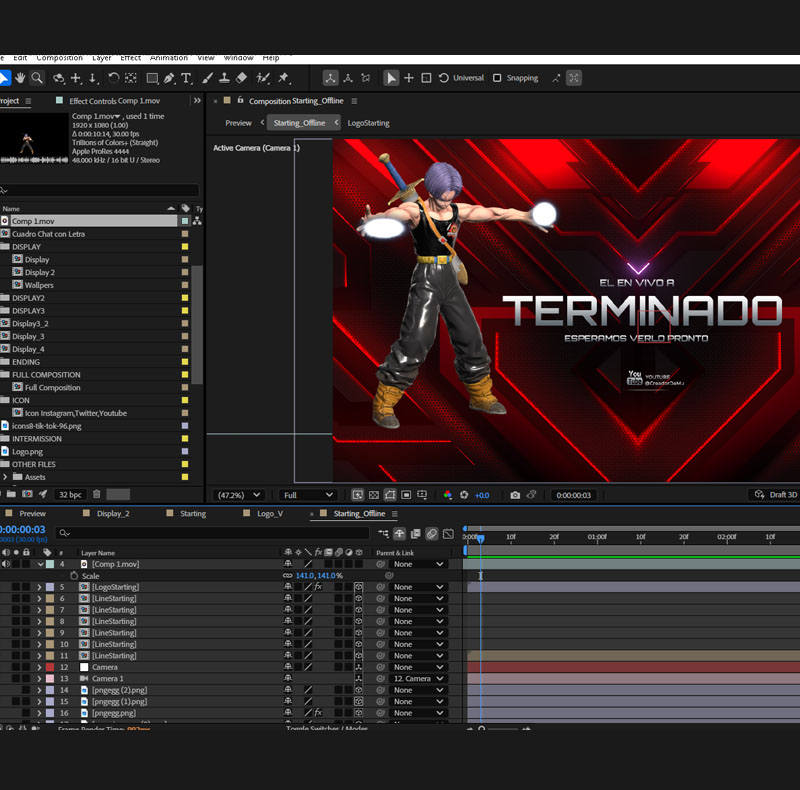Select the Zoom magnifier tool

tap(37, 78)
